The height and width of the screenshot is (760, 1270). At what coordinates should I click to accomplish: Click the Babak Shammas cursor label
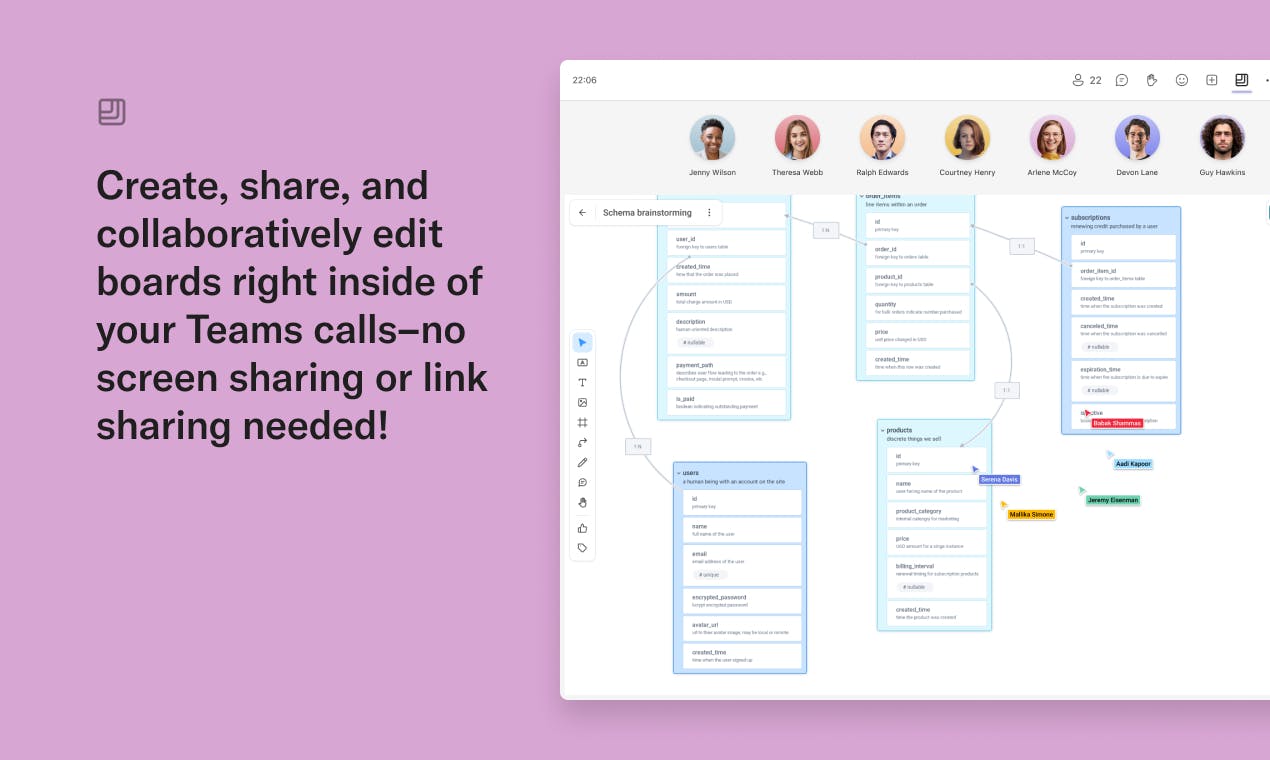pyautogui.click(x=1117, y=423)
